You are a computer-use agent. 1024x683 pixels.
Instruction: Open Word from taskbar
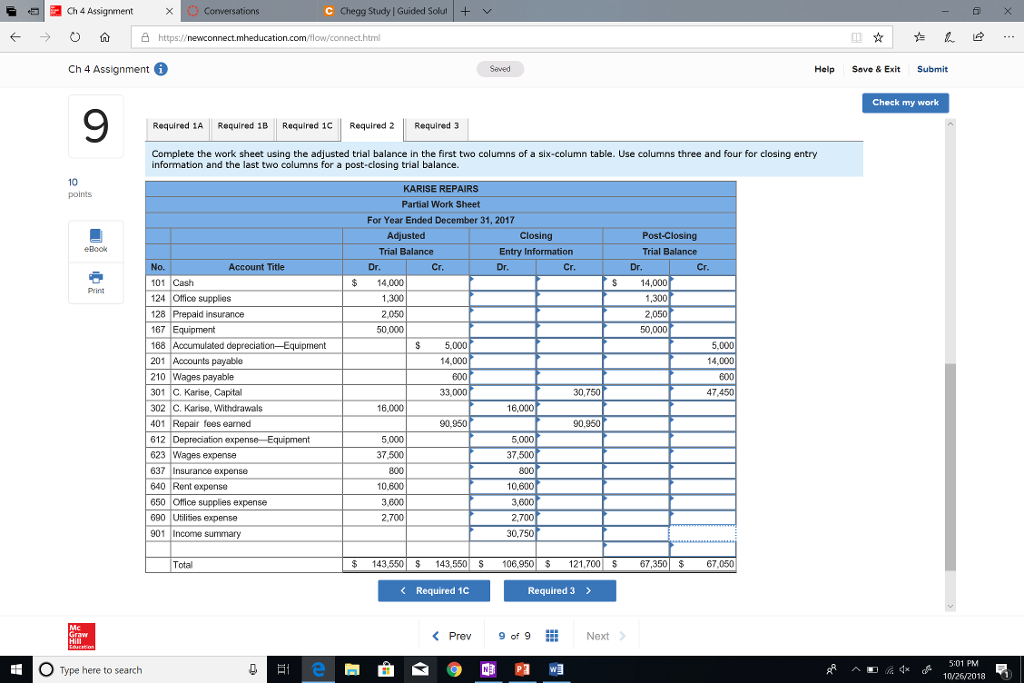556,670
